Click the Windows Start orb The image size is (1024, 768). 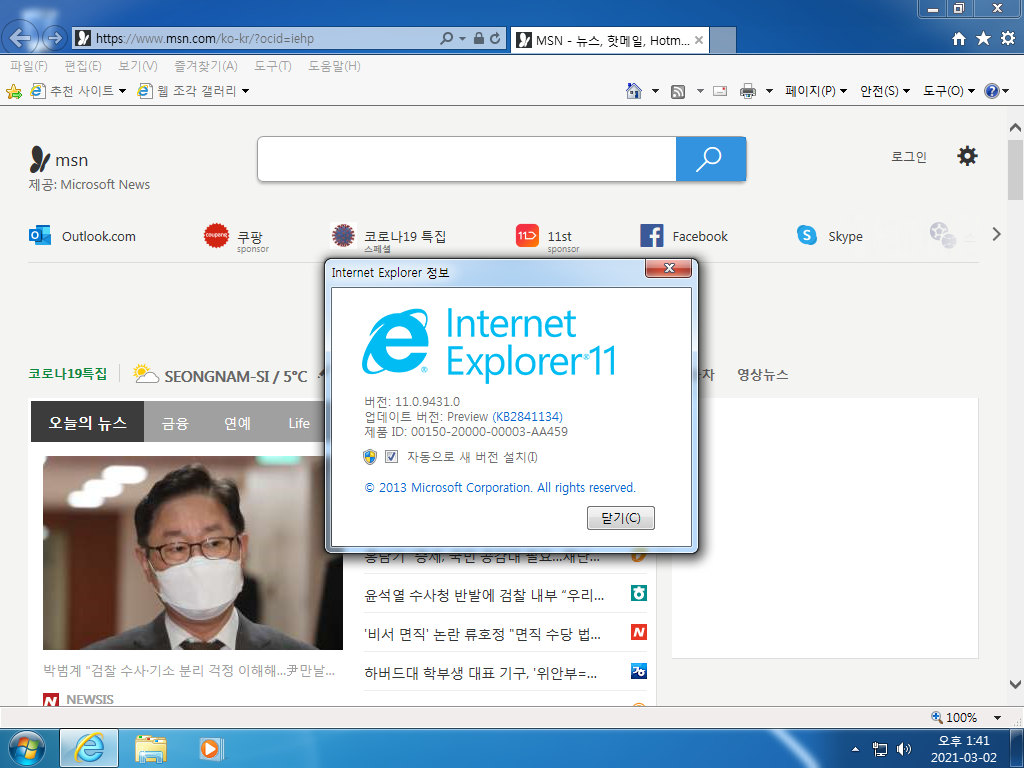(27, 748)
